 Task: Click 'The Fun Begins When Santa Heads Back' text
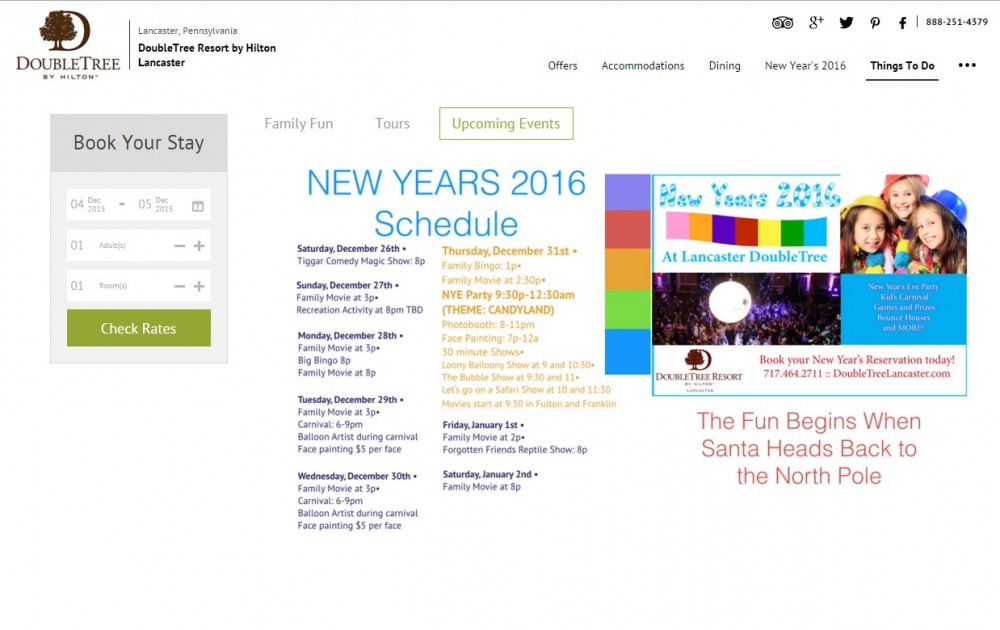tap(809, 448)
